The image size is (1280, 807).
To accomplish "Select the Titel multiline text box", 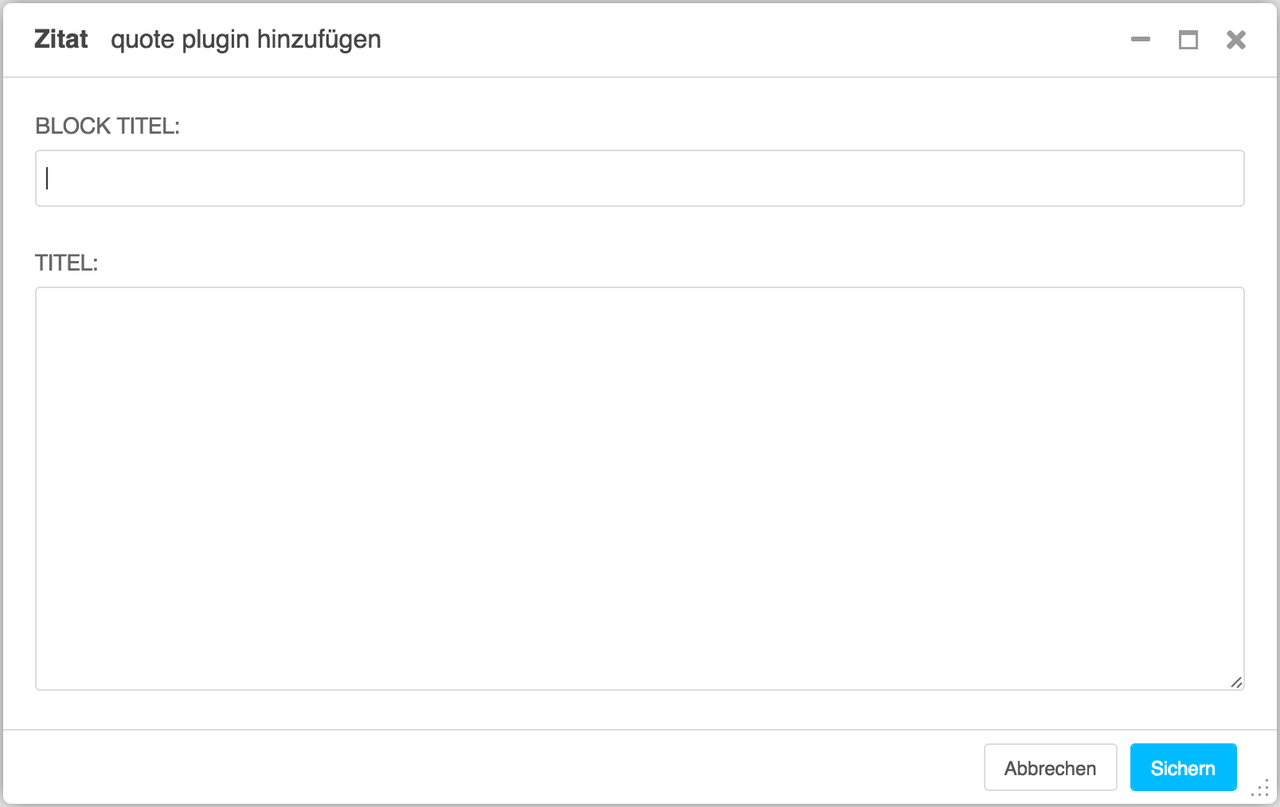I will [640, 489].
